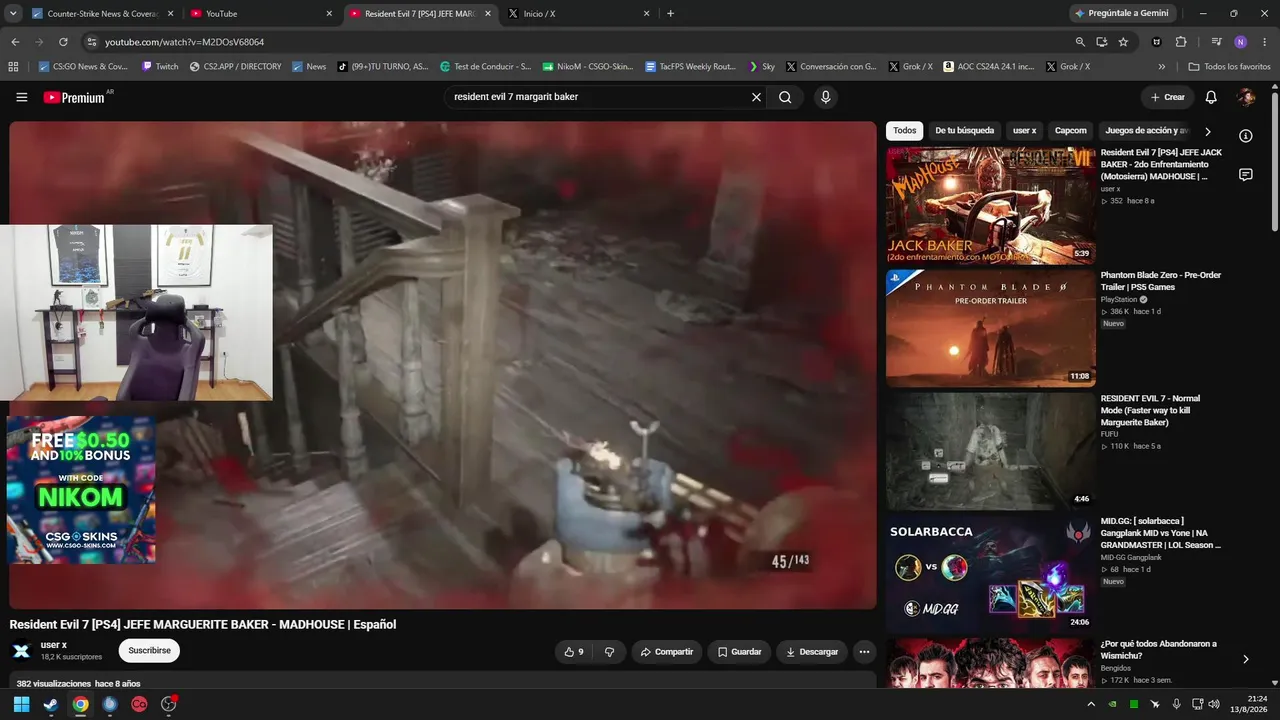Switch to the Inicio / X tab

coord(579,14)
